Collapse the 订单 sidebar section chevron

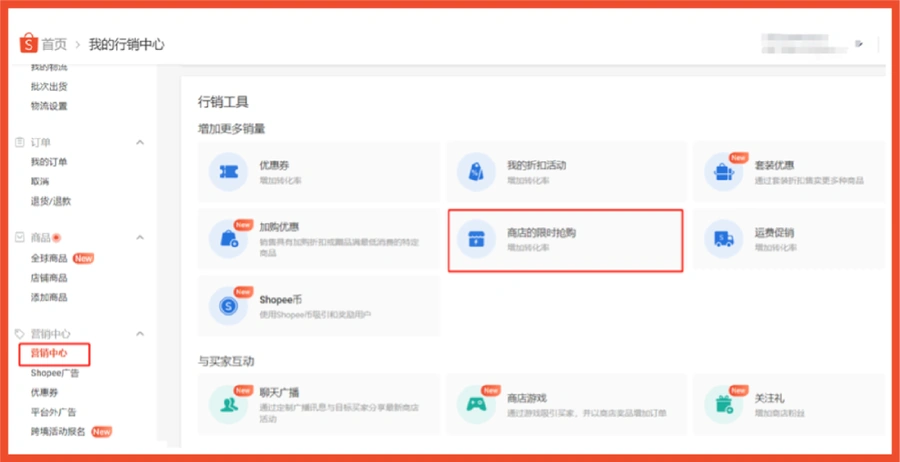[140, 142]
